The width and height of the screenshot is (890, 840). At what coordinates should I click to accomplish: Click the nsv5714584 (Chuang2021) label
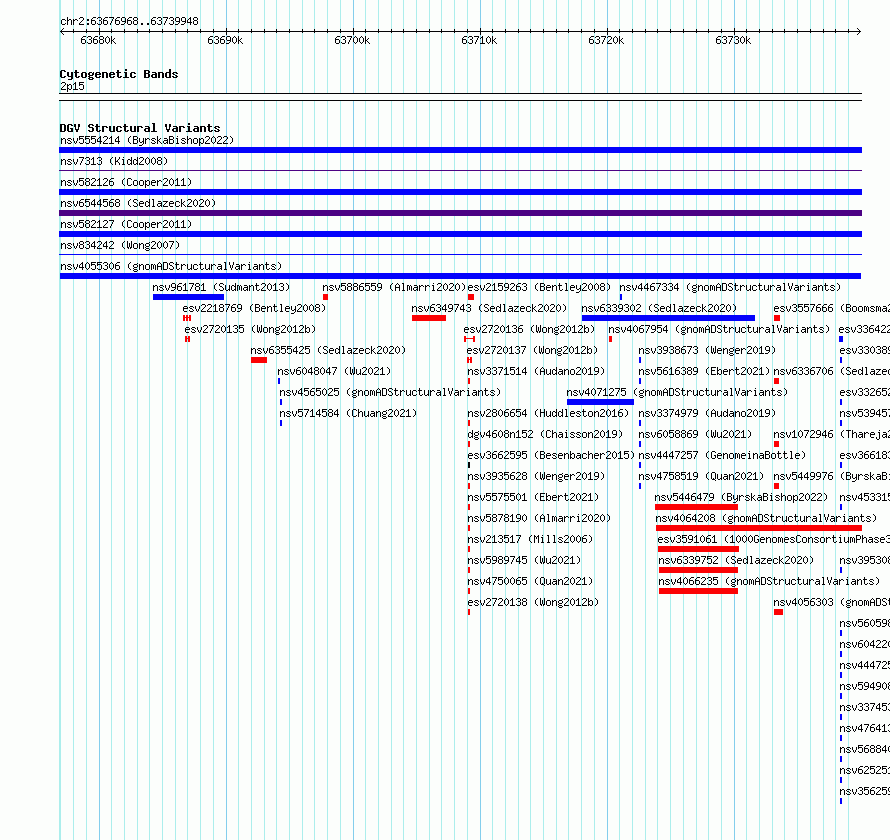click(348, 413)
